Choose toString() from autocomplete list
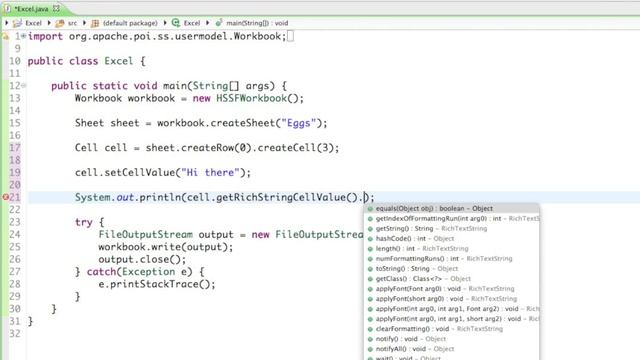640x360 pixels. 451,269
